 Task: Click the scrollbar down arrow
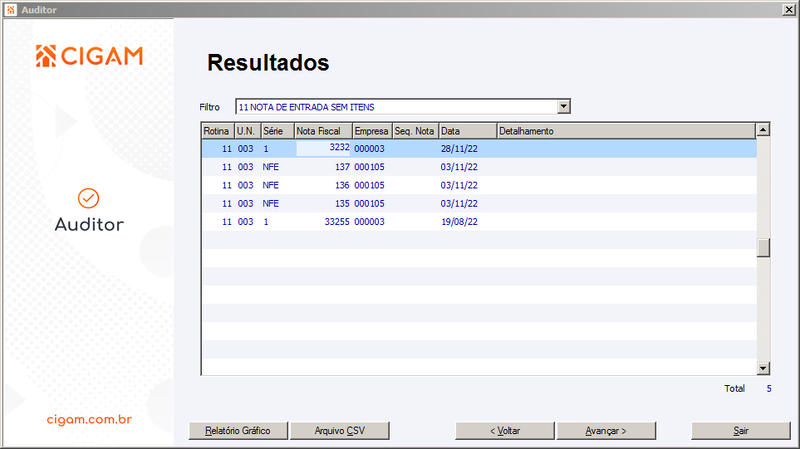click(x=763, y=368)
